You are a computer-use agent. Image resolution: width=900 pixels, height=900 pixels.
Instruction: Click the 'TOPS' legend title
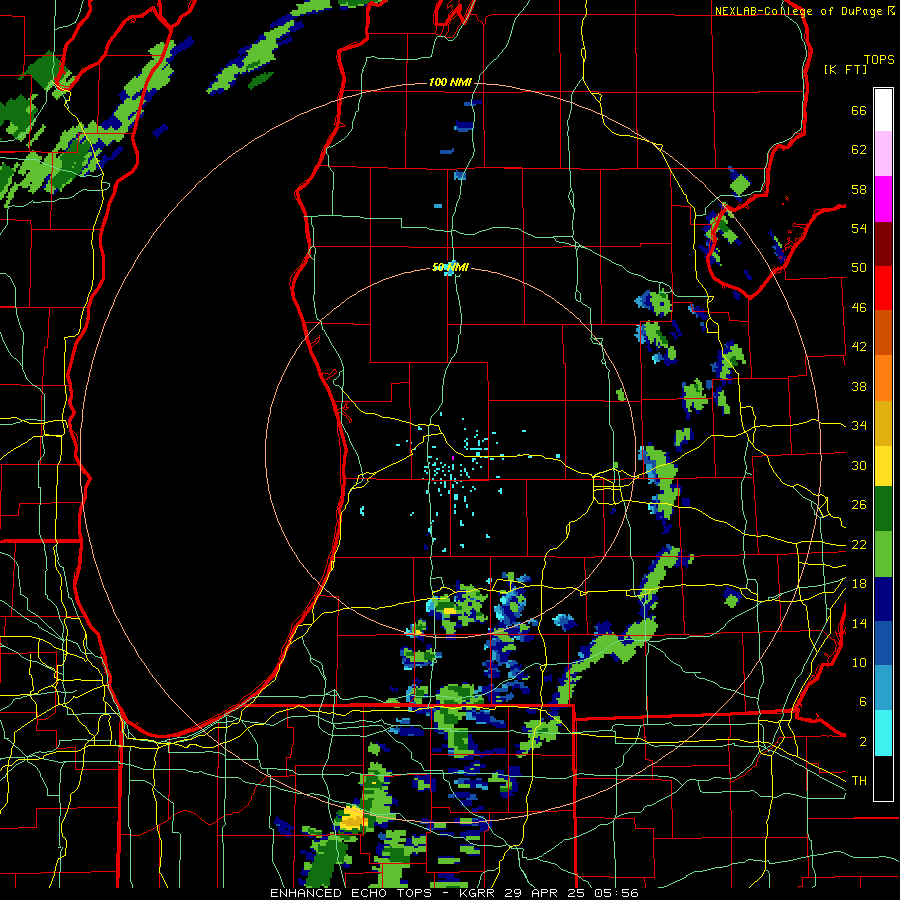(879, 60)
